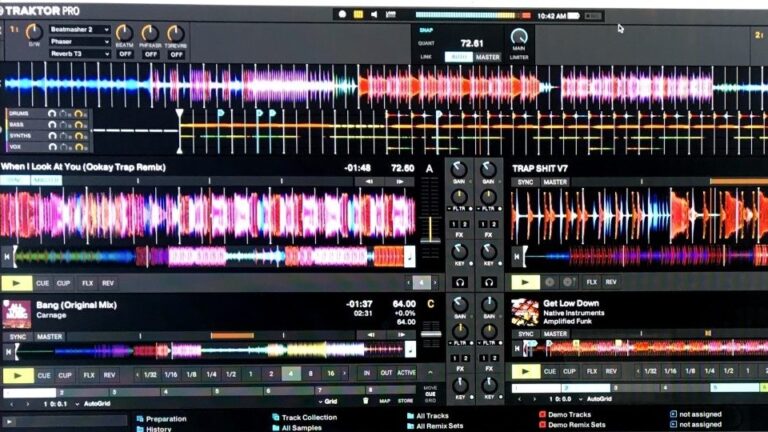Click the speaker audio indicator in header

coord(374,15)
